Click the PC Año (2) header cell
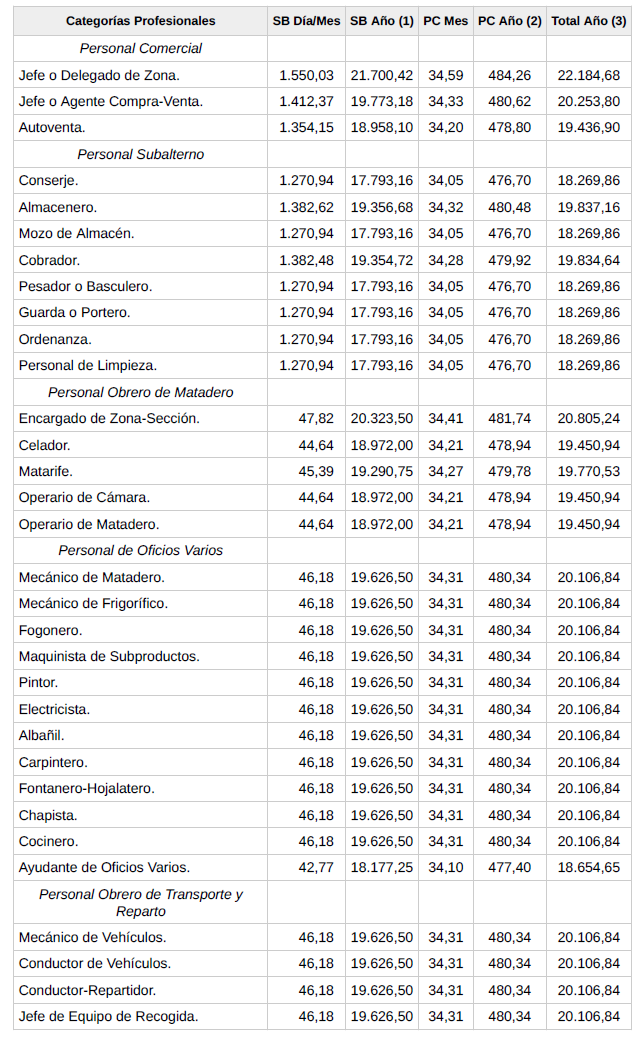 (x=509, y=21)
